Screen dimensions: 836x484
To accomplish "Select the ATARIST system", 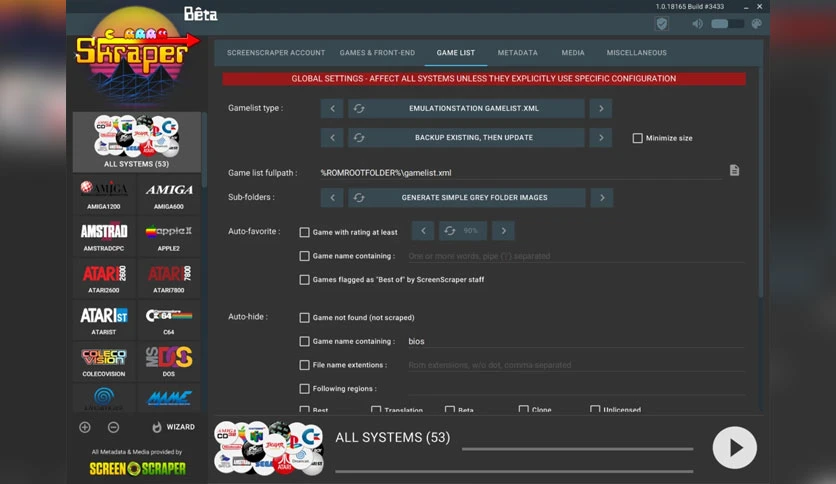I will coord(104,320).
